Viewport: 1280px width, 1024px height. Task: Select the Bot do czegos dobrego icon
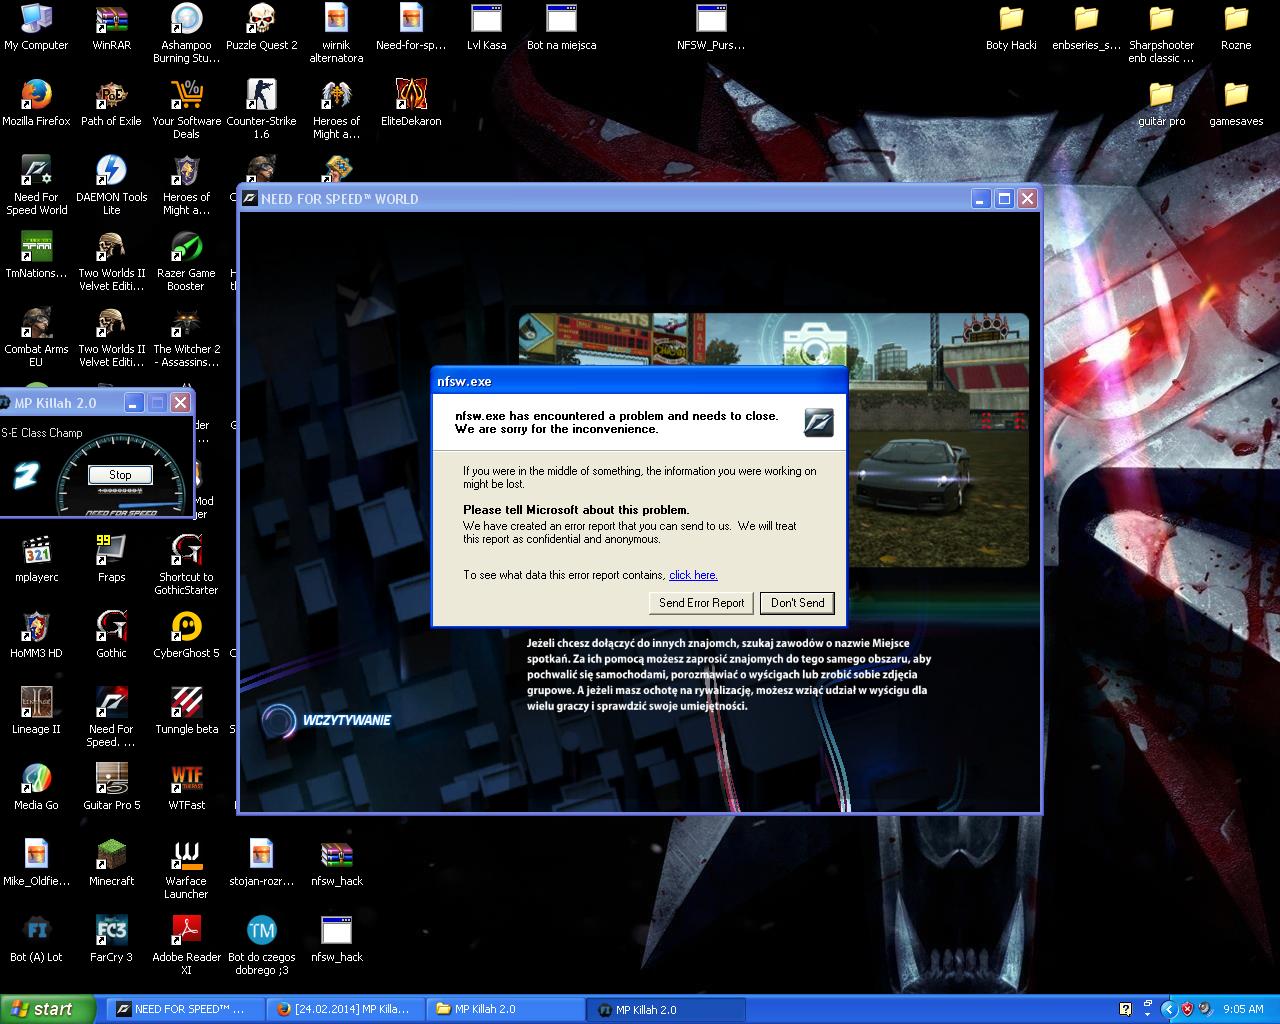pos(261,945)
